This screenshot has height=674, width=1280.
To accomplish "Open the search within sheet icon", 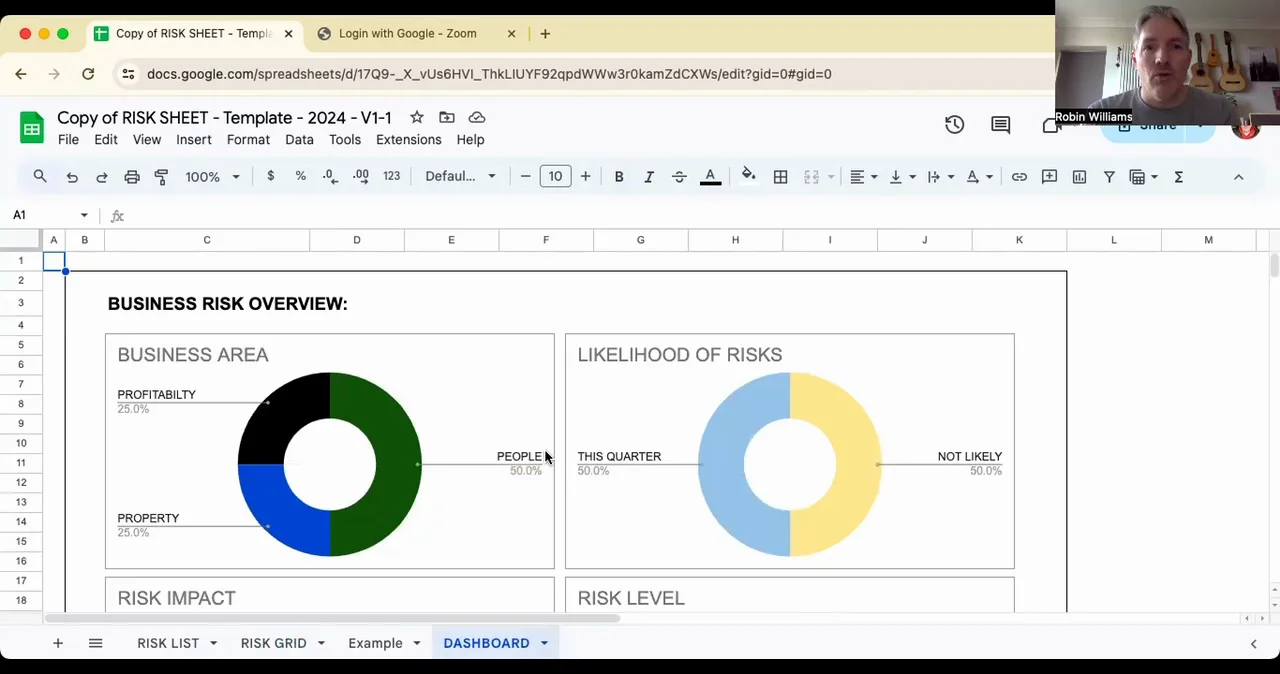I will coord(40,176).
